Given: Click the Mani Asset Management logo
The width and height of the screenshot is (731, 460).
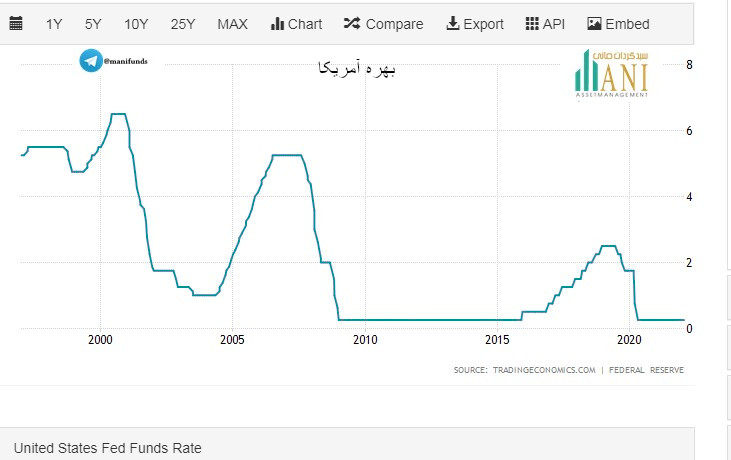Looking at the screenshot, I should pos(612,74).
